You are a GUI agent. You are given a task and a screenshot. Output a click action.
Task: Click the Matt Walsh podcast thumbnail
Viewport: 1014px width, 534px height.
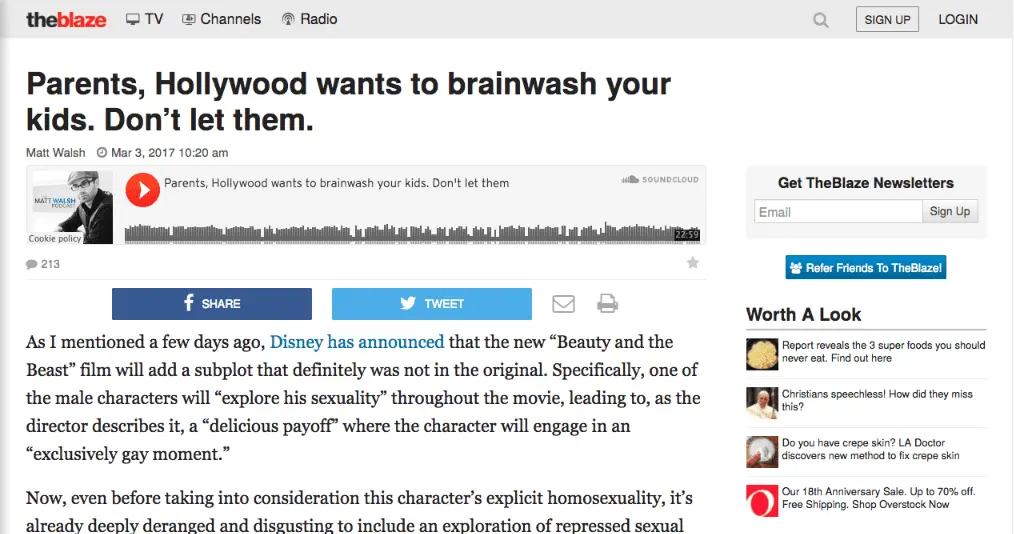pyautogui.click(x=70, y=207)
